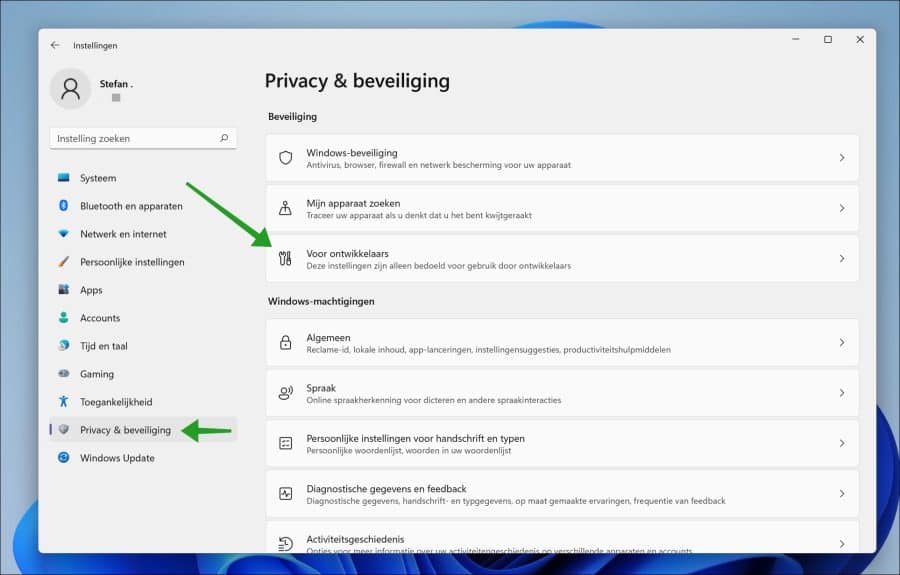Click the Windows Update sync icon
This screenshot has height=575, width=900.
64,457
